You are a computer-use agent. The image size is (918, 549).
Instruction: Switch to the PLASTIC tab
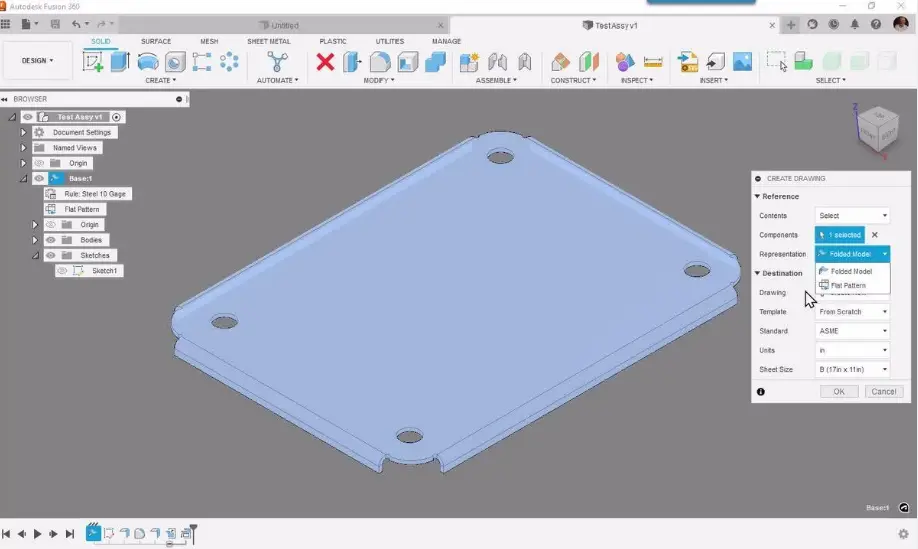333,41
